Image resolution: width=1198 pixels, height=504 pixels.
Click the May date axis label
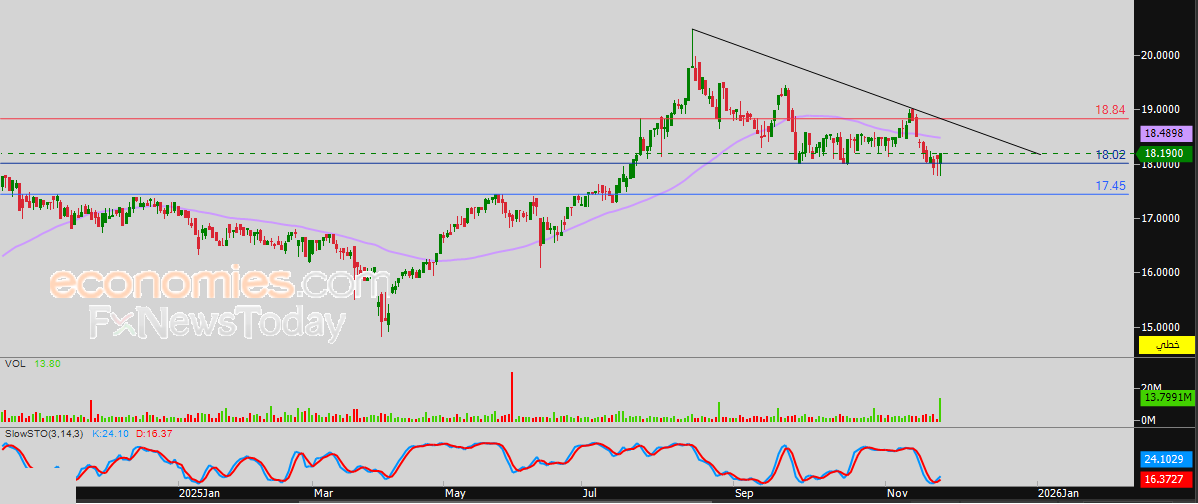coord(455,494)
